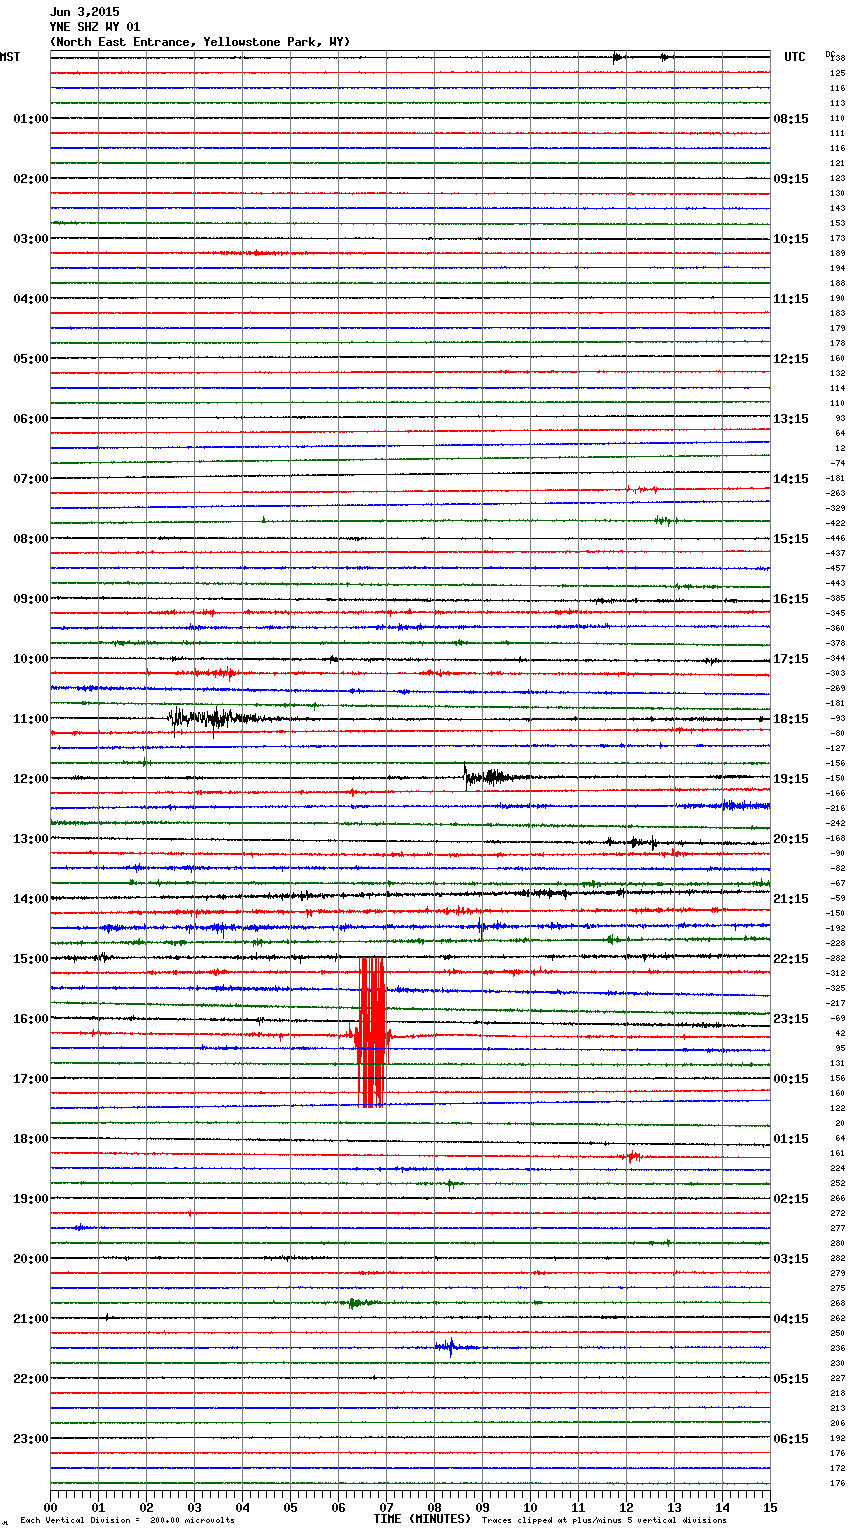The height and width of the screenshot is (1534, 850).
Task: Click the 00:15 UTC time label
Action: pos(791,1079)
